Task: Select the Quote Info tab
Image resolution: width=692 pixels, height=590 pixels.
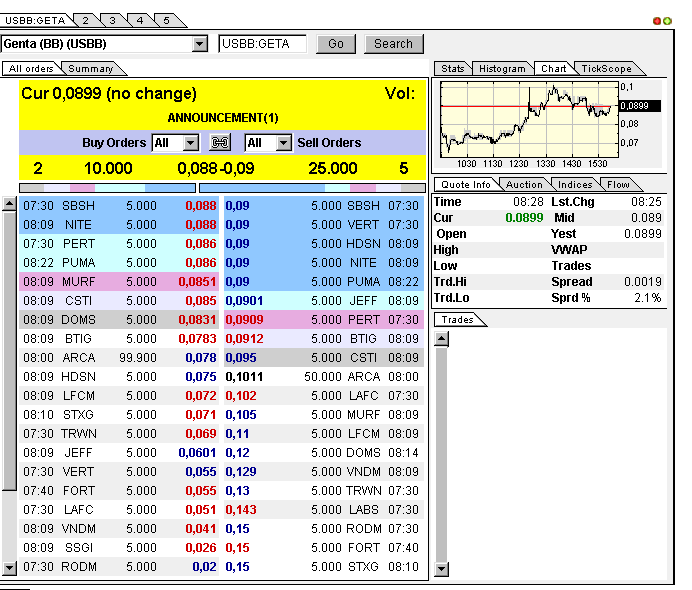Action: click(466, 184)
